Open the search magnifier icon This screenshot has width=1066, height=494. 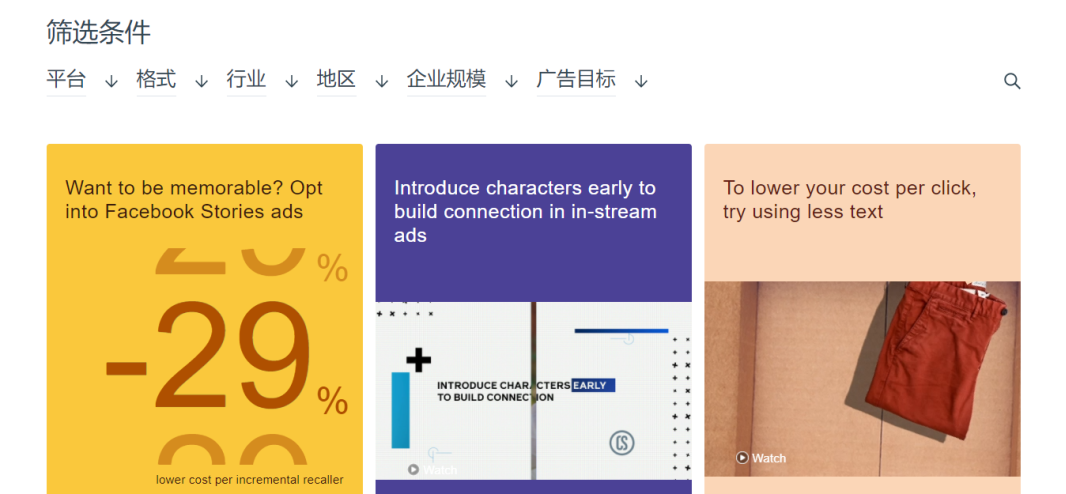(x=1012, y=82)
